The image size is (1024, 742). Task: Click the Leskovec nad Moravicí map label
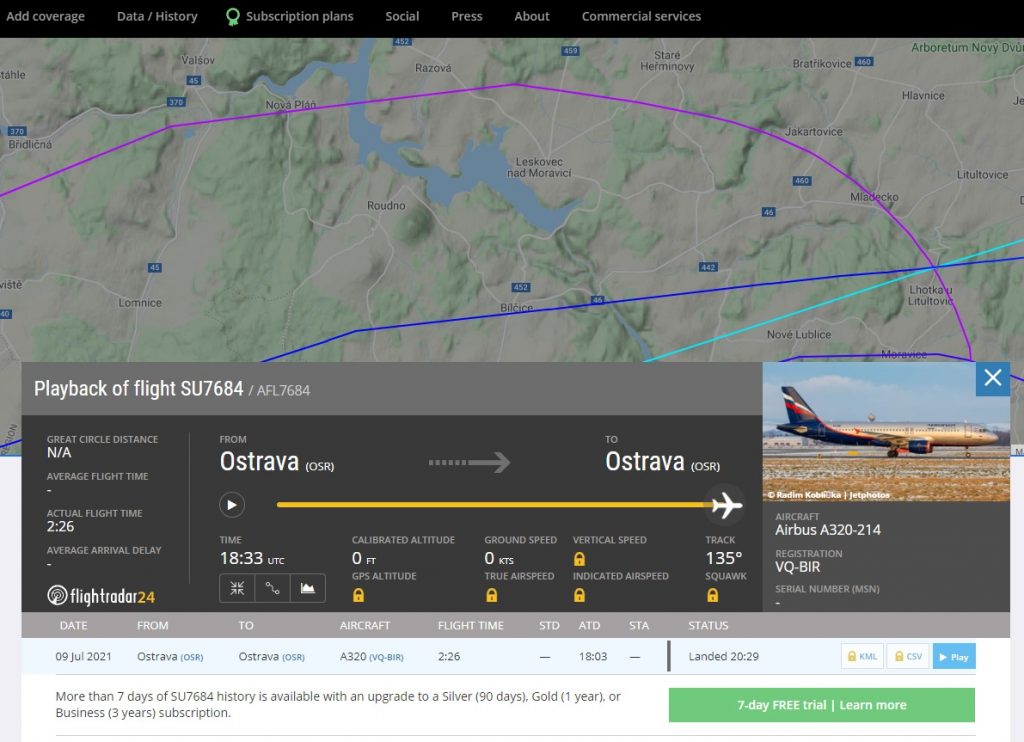tap(539, 167)
